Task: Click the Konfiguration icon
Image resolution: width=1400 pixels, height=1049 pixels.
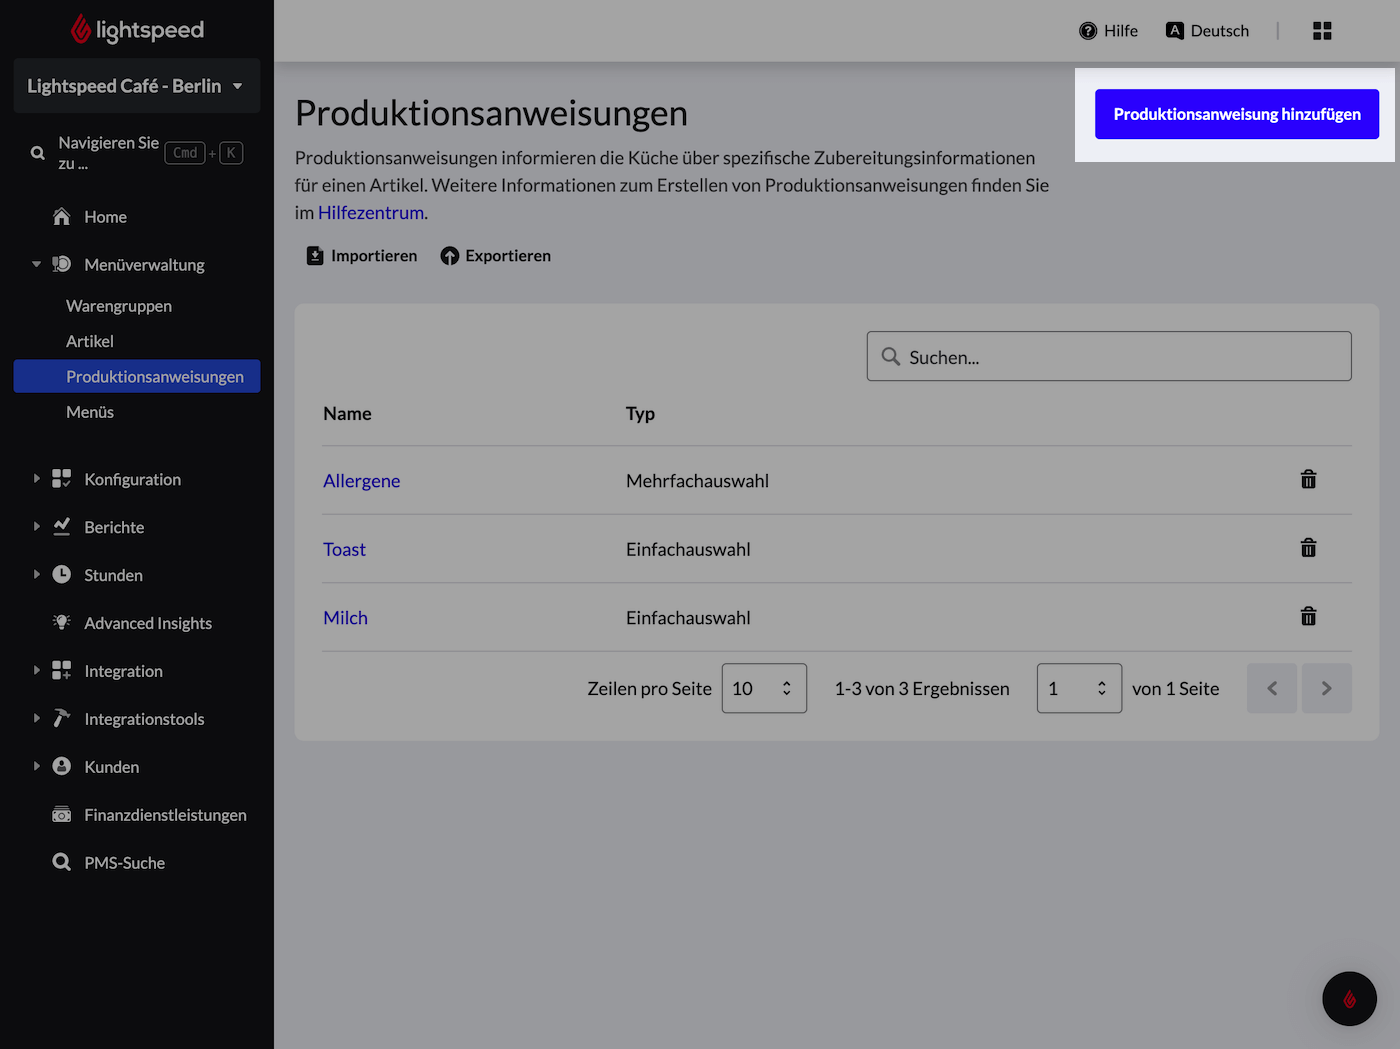Action: [x=62, y=478]
